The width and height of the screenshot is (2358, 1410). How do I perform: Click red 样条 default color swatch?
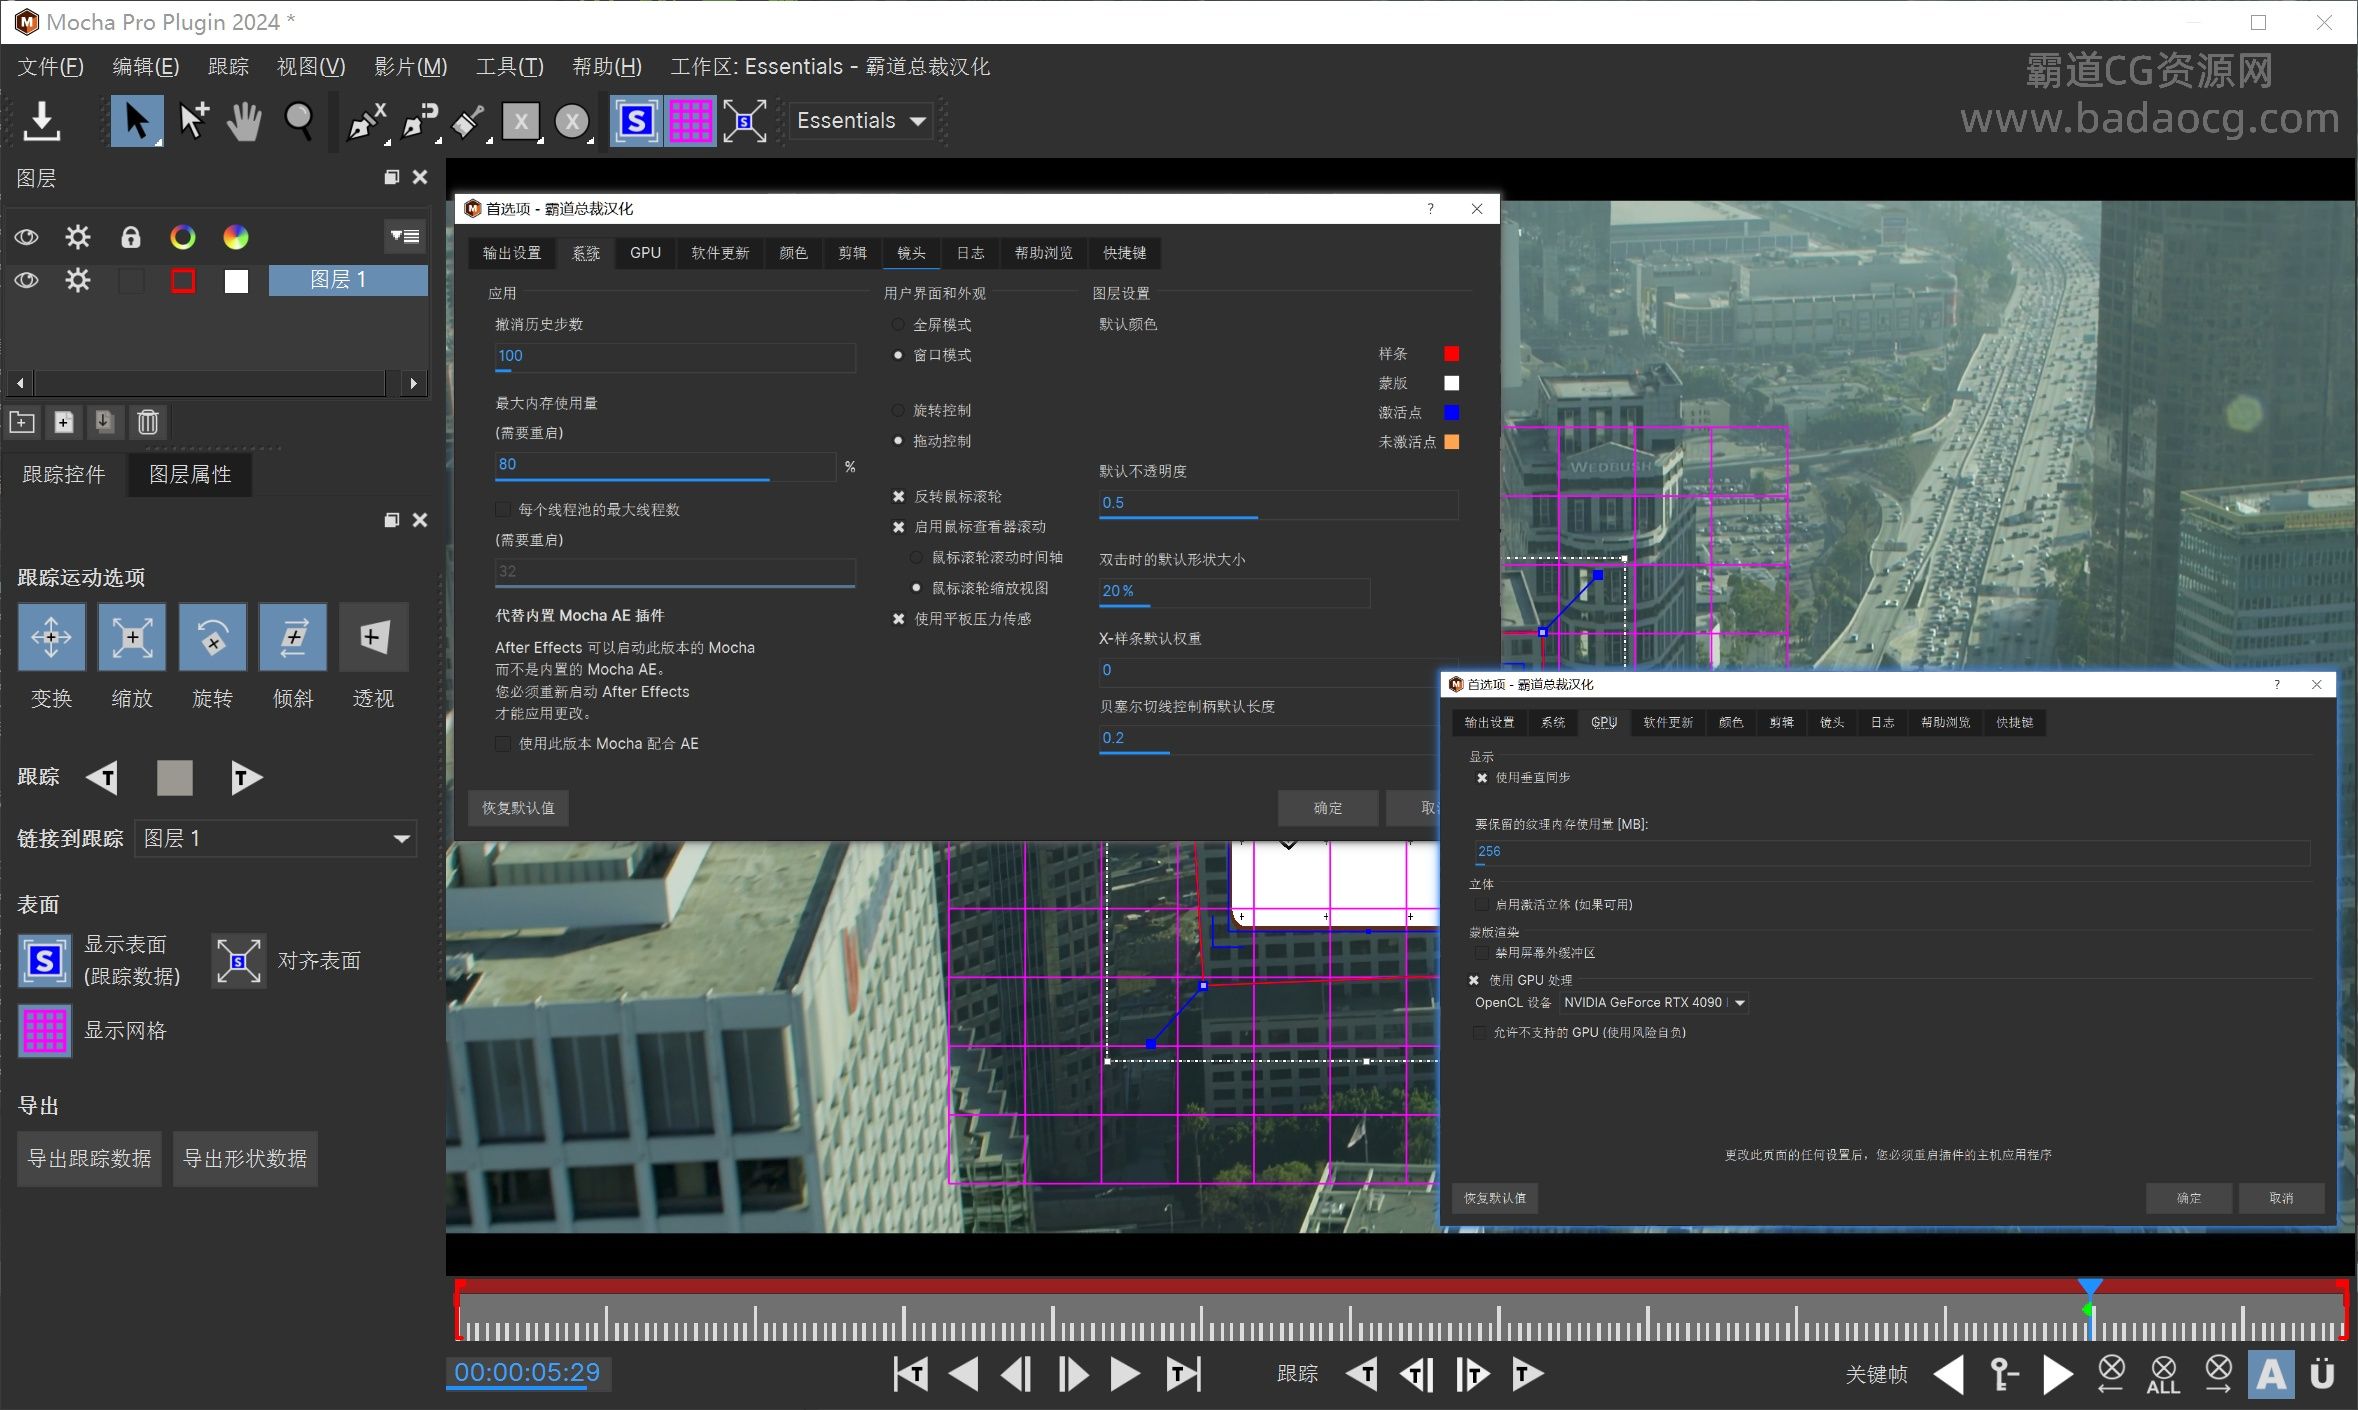pyautogui.click(x=1452, y=354)
